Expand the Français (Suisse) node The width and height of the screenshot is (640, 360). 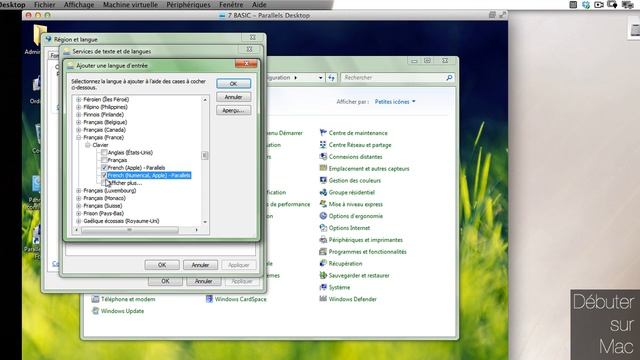click(x=78, y=206)
